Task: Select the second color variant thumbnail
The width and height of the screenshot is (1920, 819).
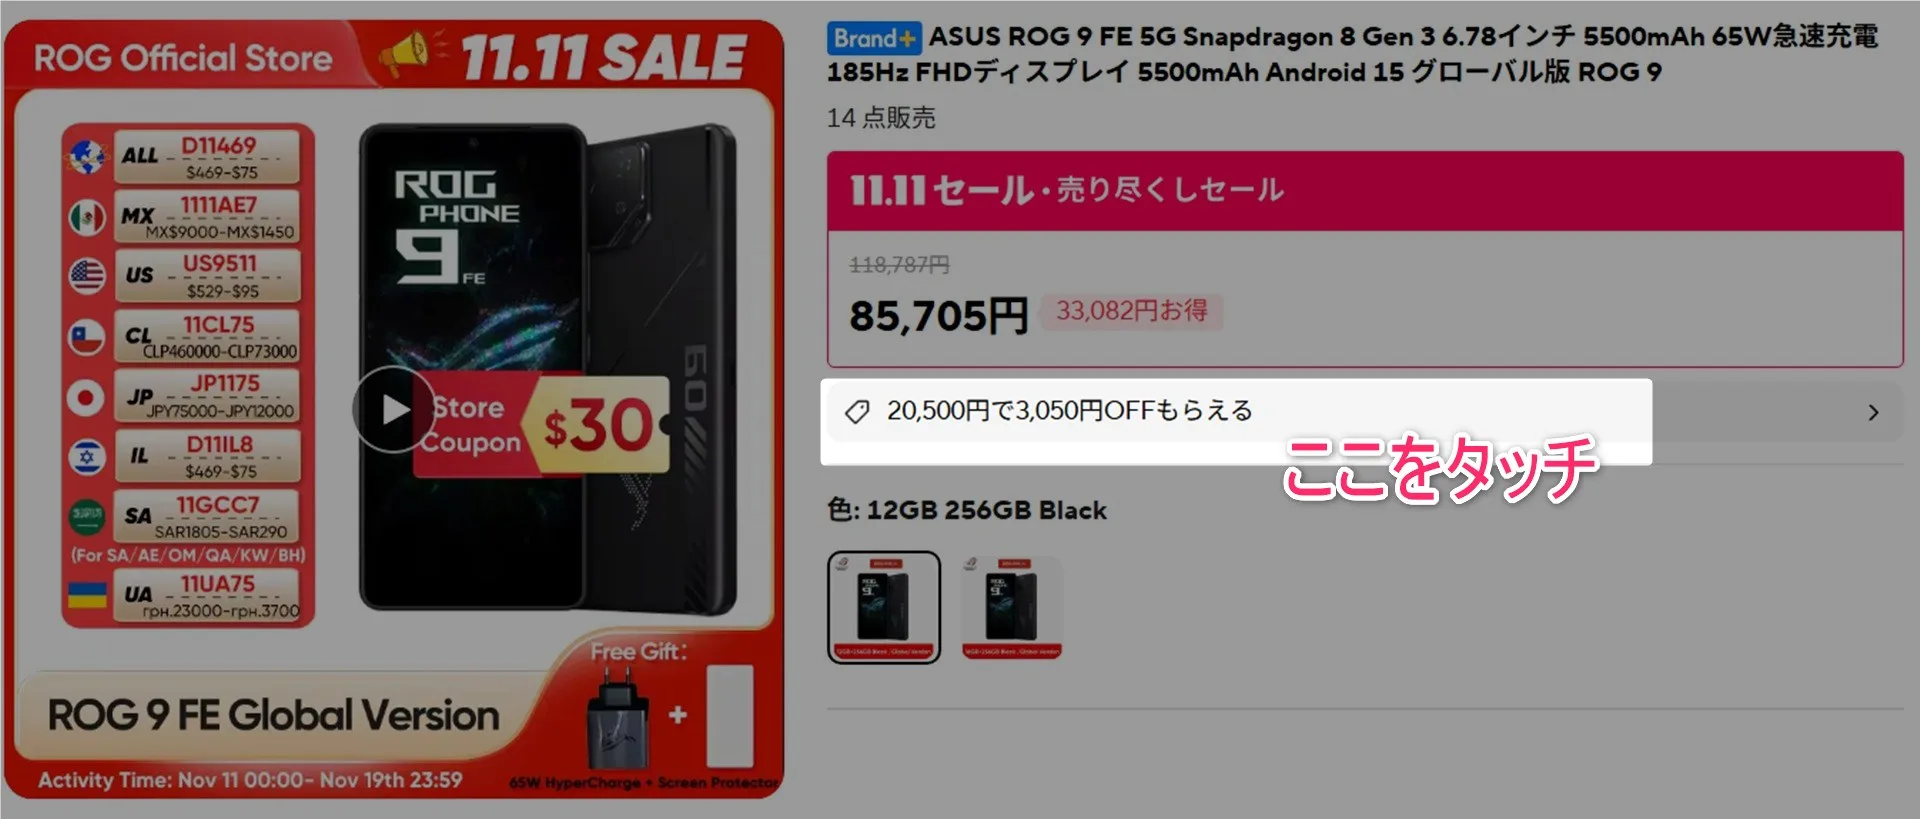Action: 1011,607
